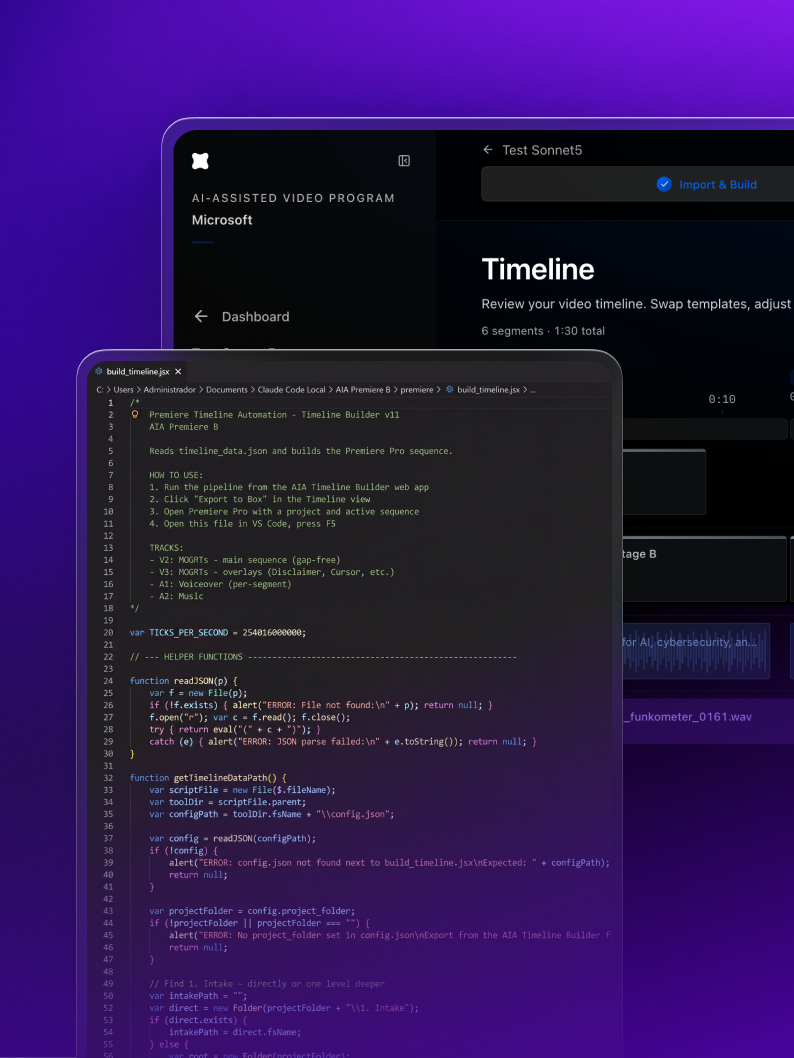
Task: Click the Dashboard back arrow icon
Action: 201,316
